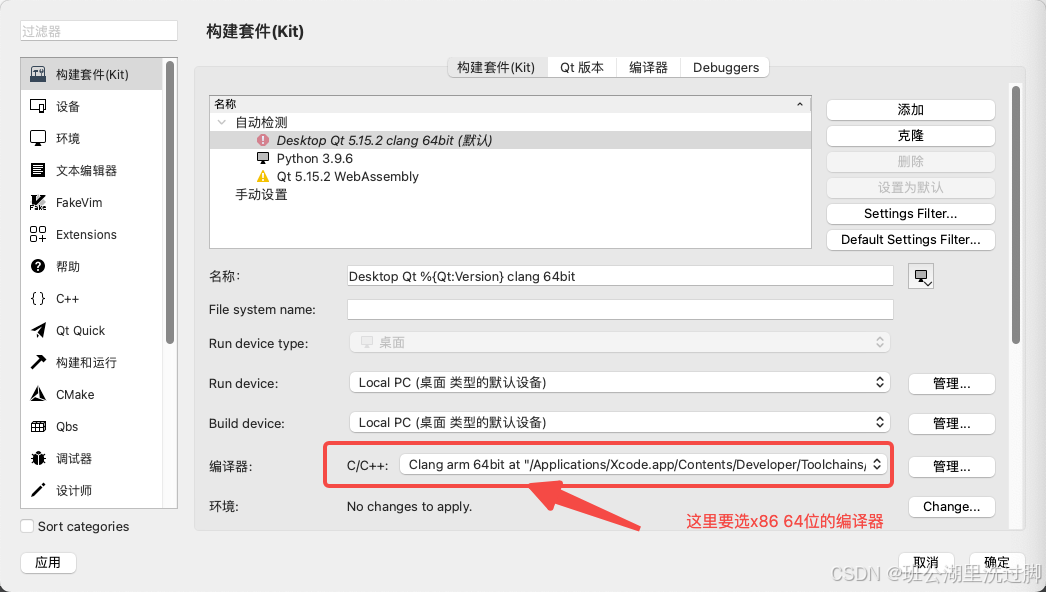Click the kit settings panel scrollbar
Viewport: 1046px width, 592px height.
click(x=1015, y=215)
